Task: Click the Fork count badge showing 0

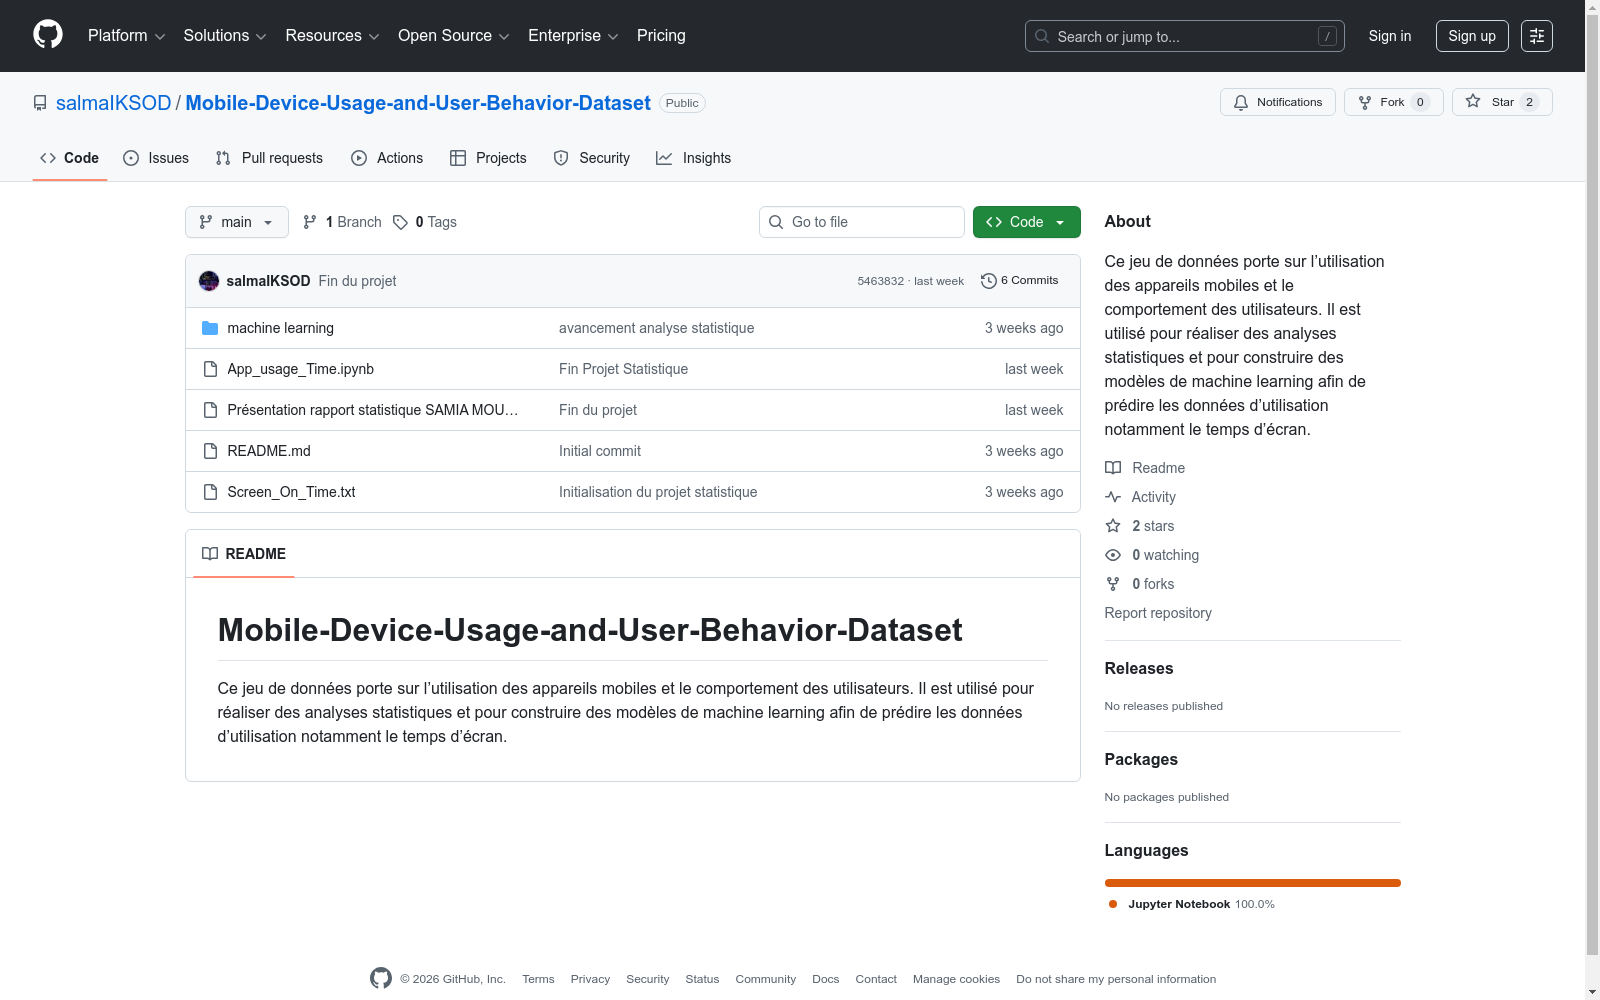Action: tap(1420, 102)
